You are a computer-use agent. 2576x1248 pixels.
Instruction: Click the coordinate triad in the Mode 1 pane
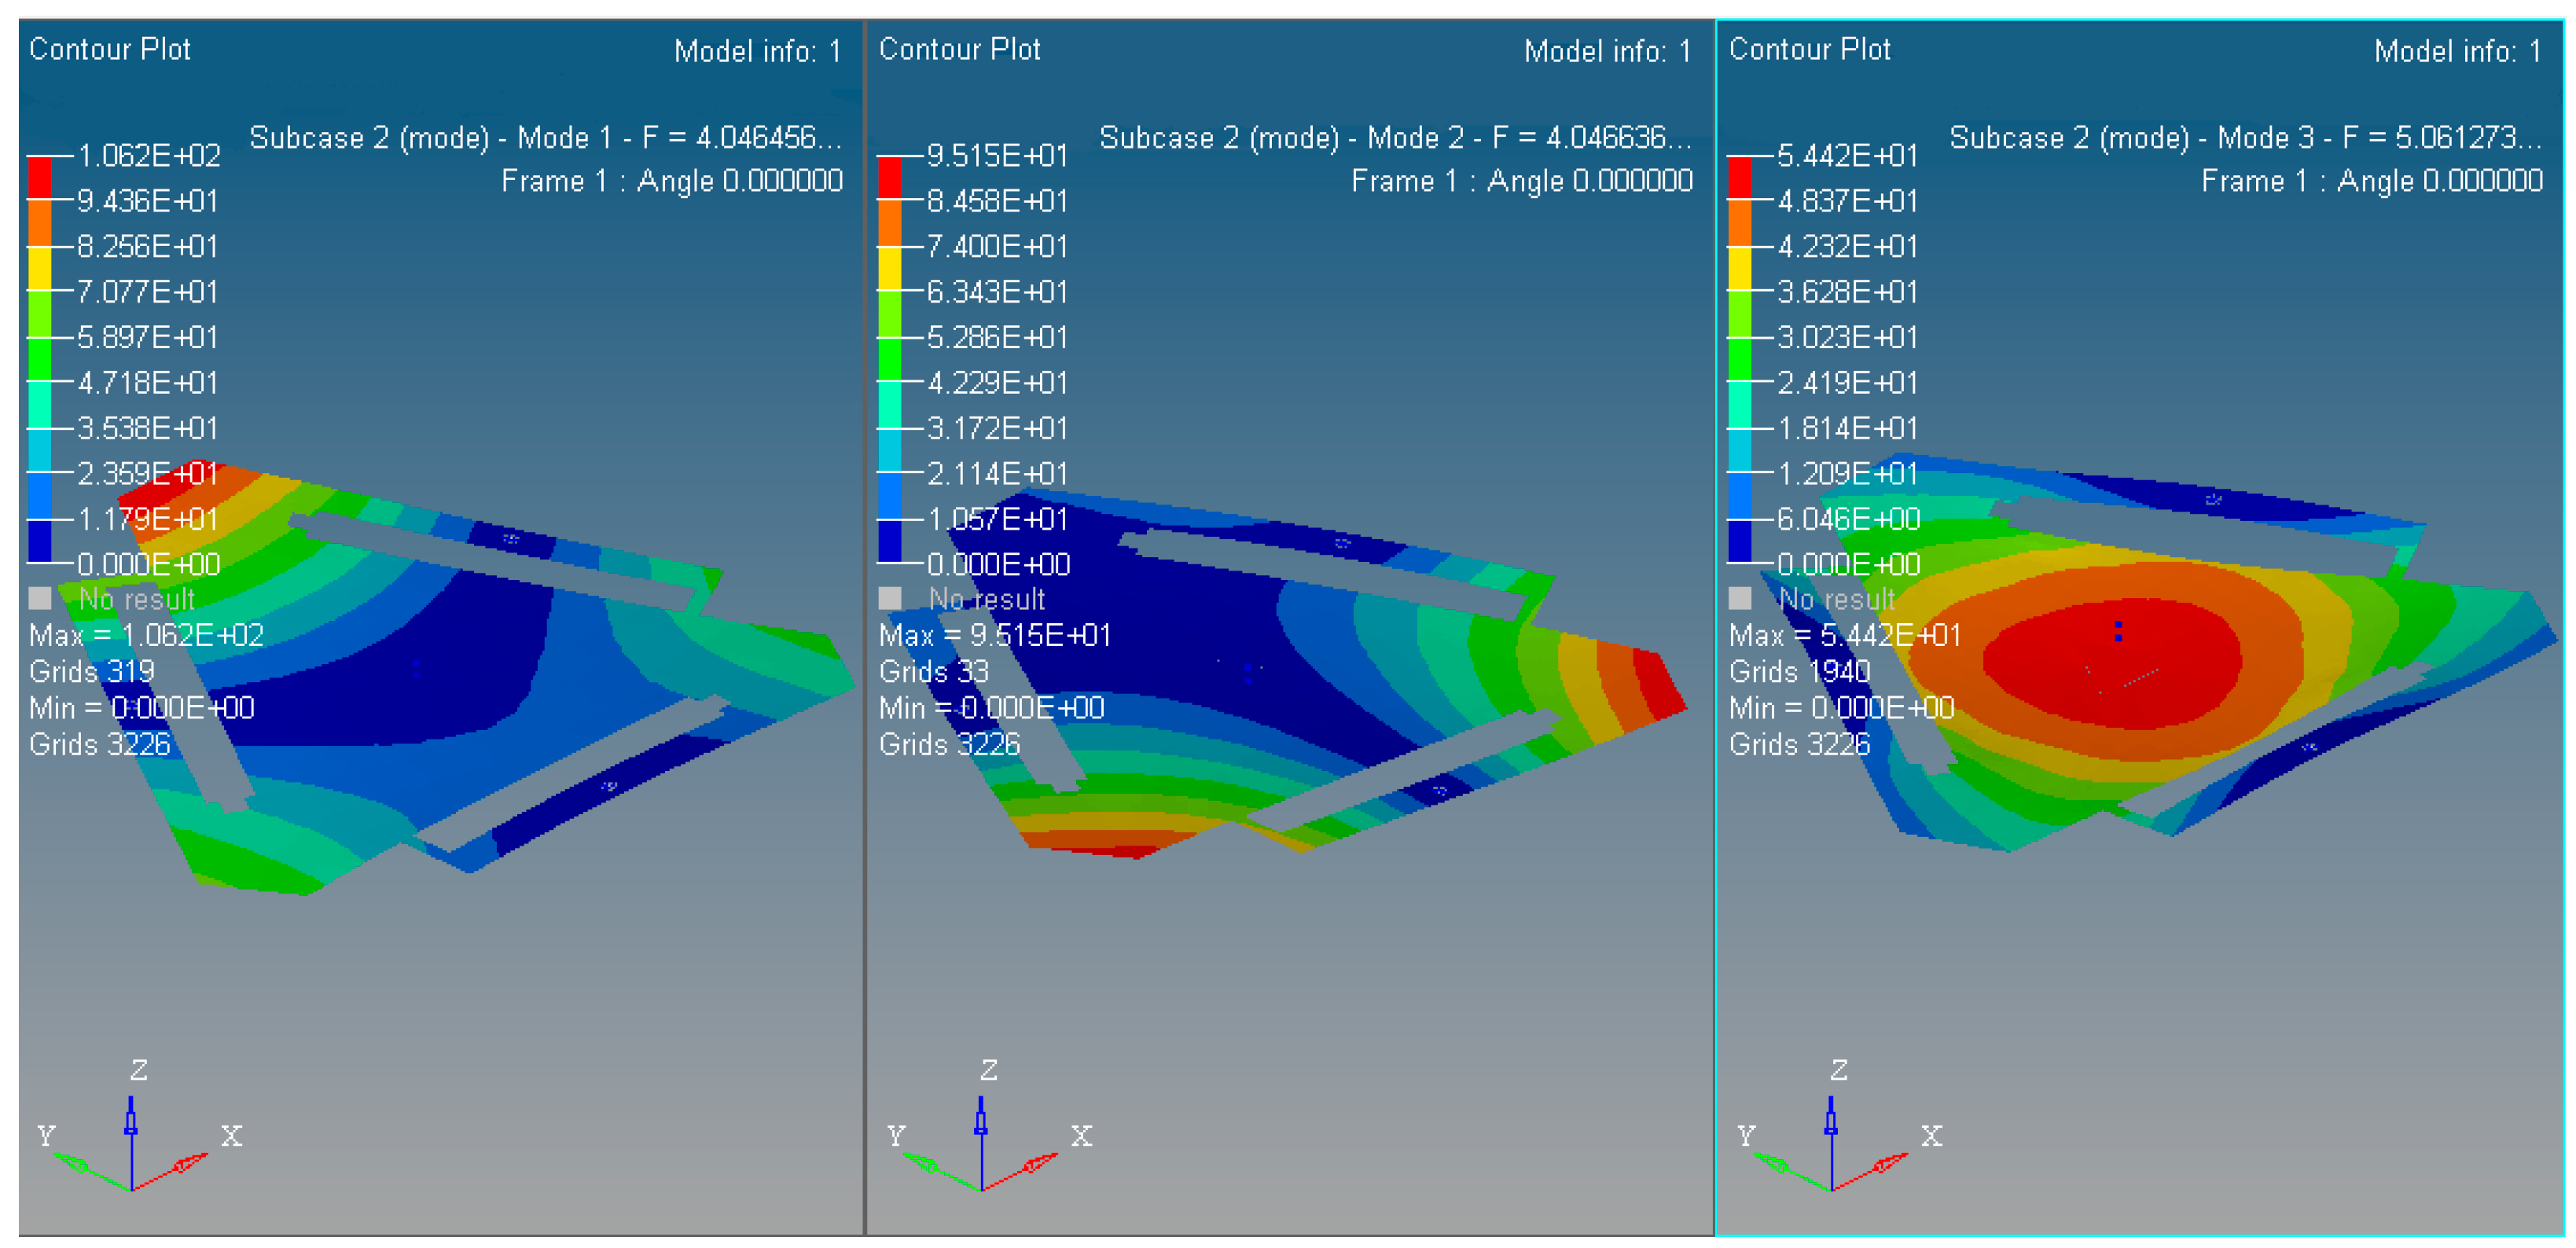click(x=132, y=1150)
